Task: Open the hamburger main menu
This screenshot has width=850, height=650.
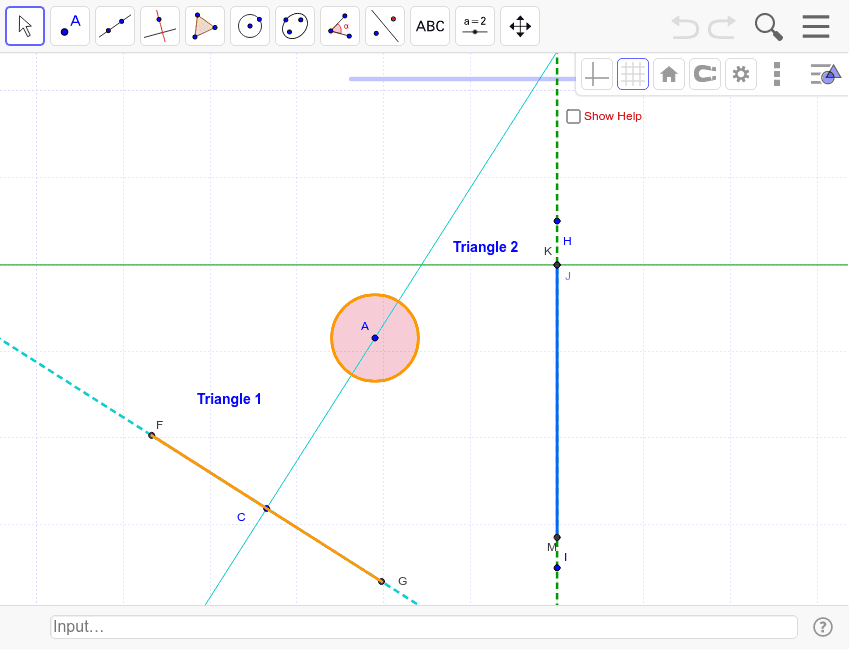Action: point(816,26)
